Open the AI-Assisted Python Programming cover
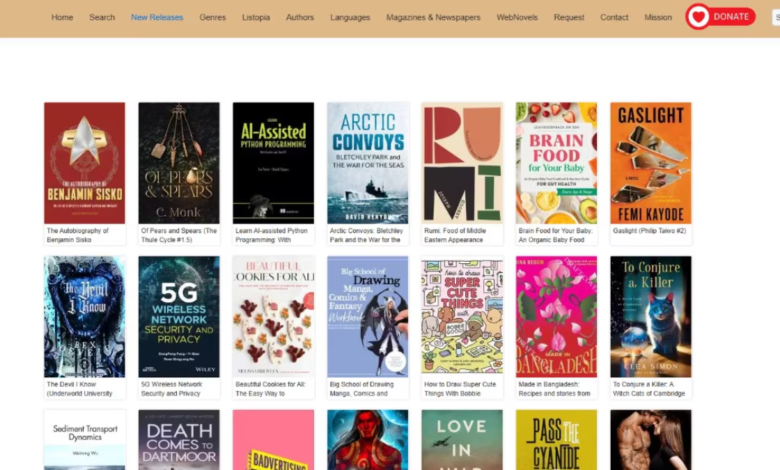This screenshot has height=470, width=780. coord(273,163)
